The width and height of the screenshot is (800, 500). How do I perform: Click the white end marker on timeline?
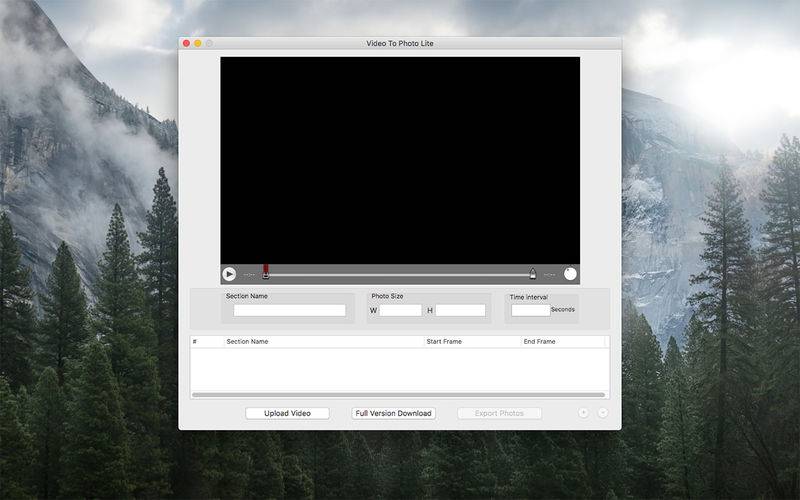pos(533,273)
